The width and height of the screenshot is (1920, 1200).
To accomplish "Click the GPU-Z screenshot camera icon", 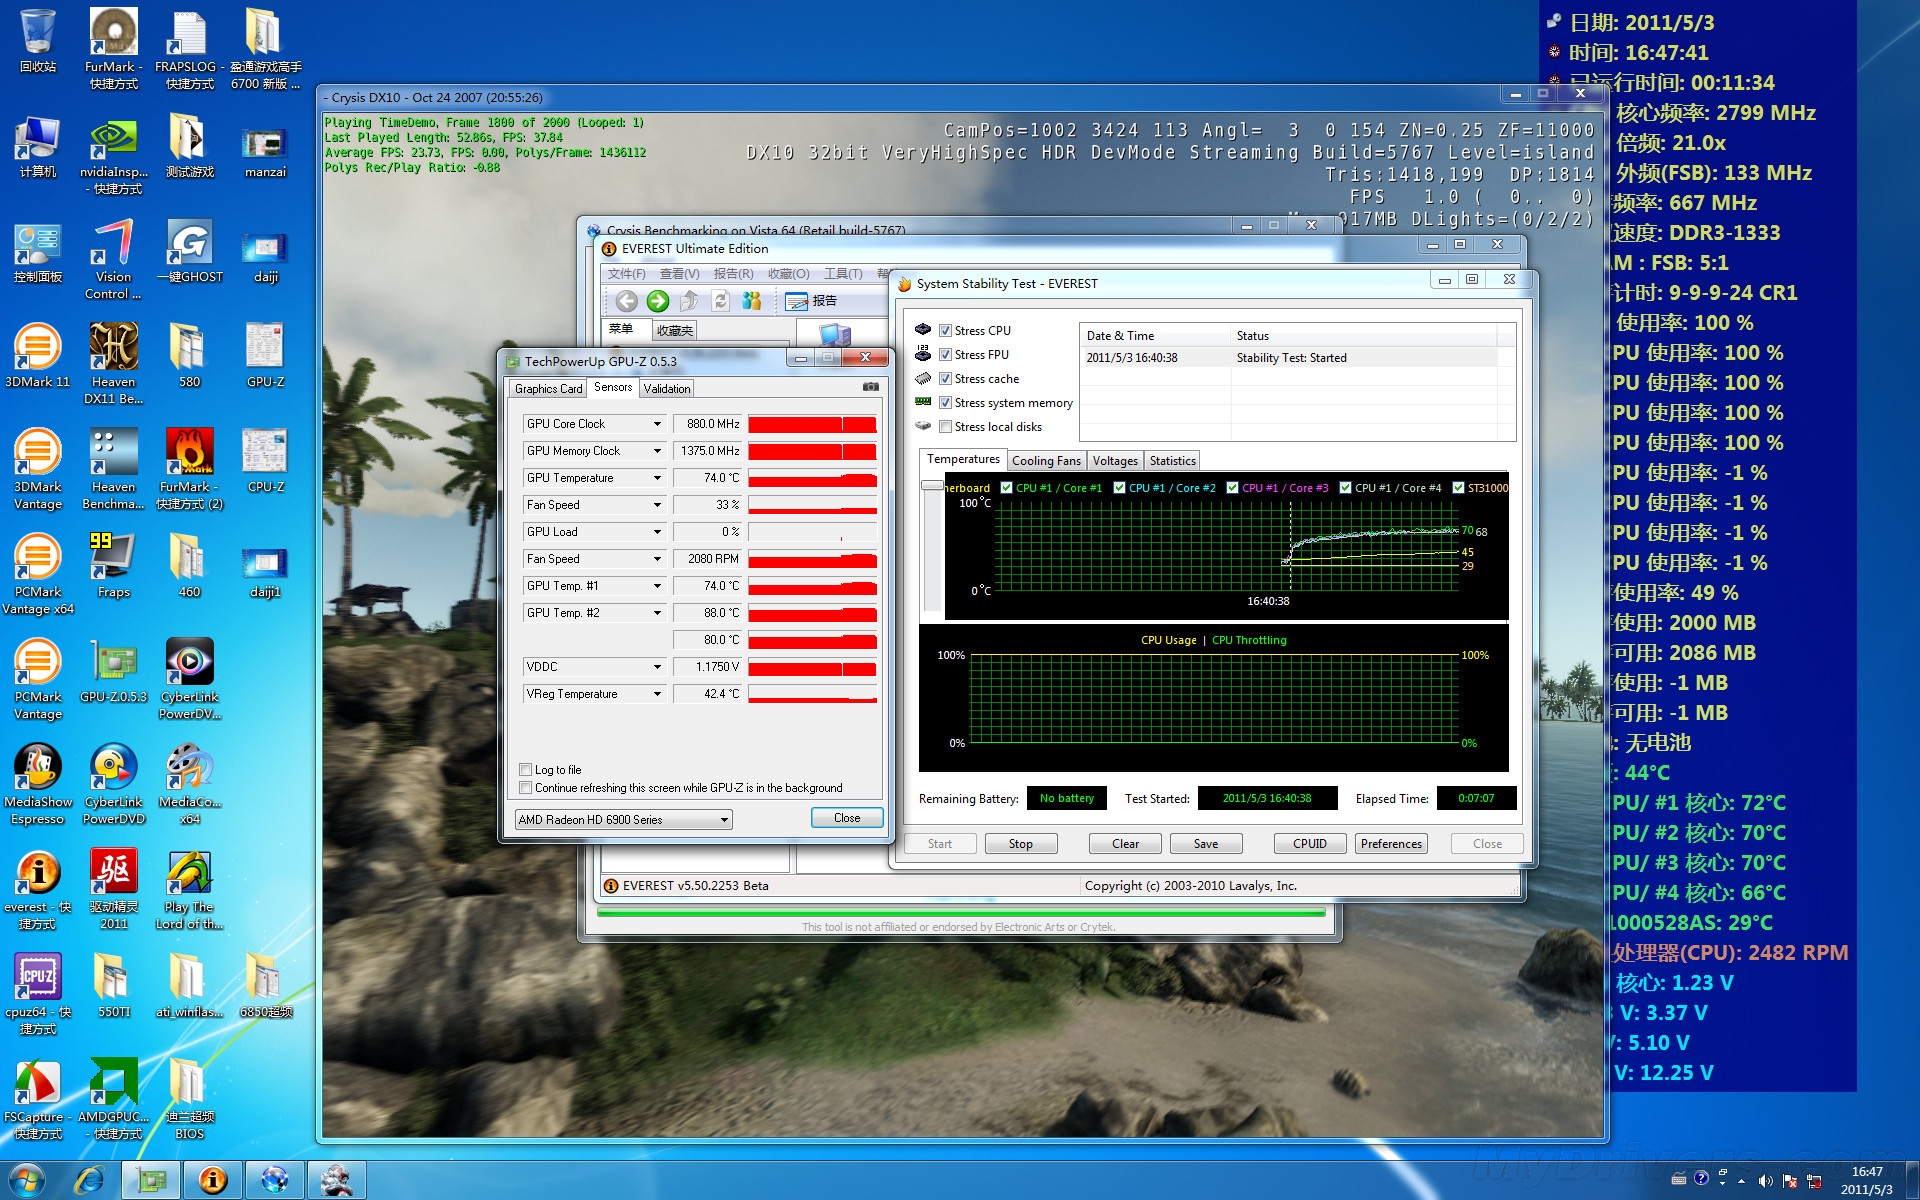I will (x=871, y=387).
